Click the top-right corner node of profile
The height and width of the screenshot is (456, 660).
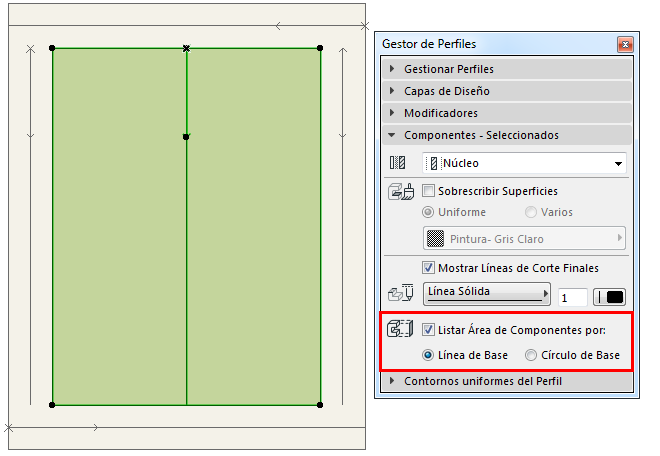(320, 48)
